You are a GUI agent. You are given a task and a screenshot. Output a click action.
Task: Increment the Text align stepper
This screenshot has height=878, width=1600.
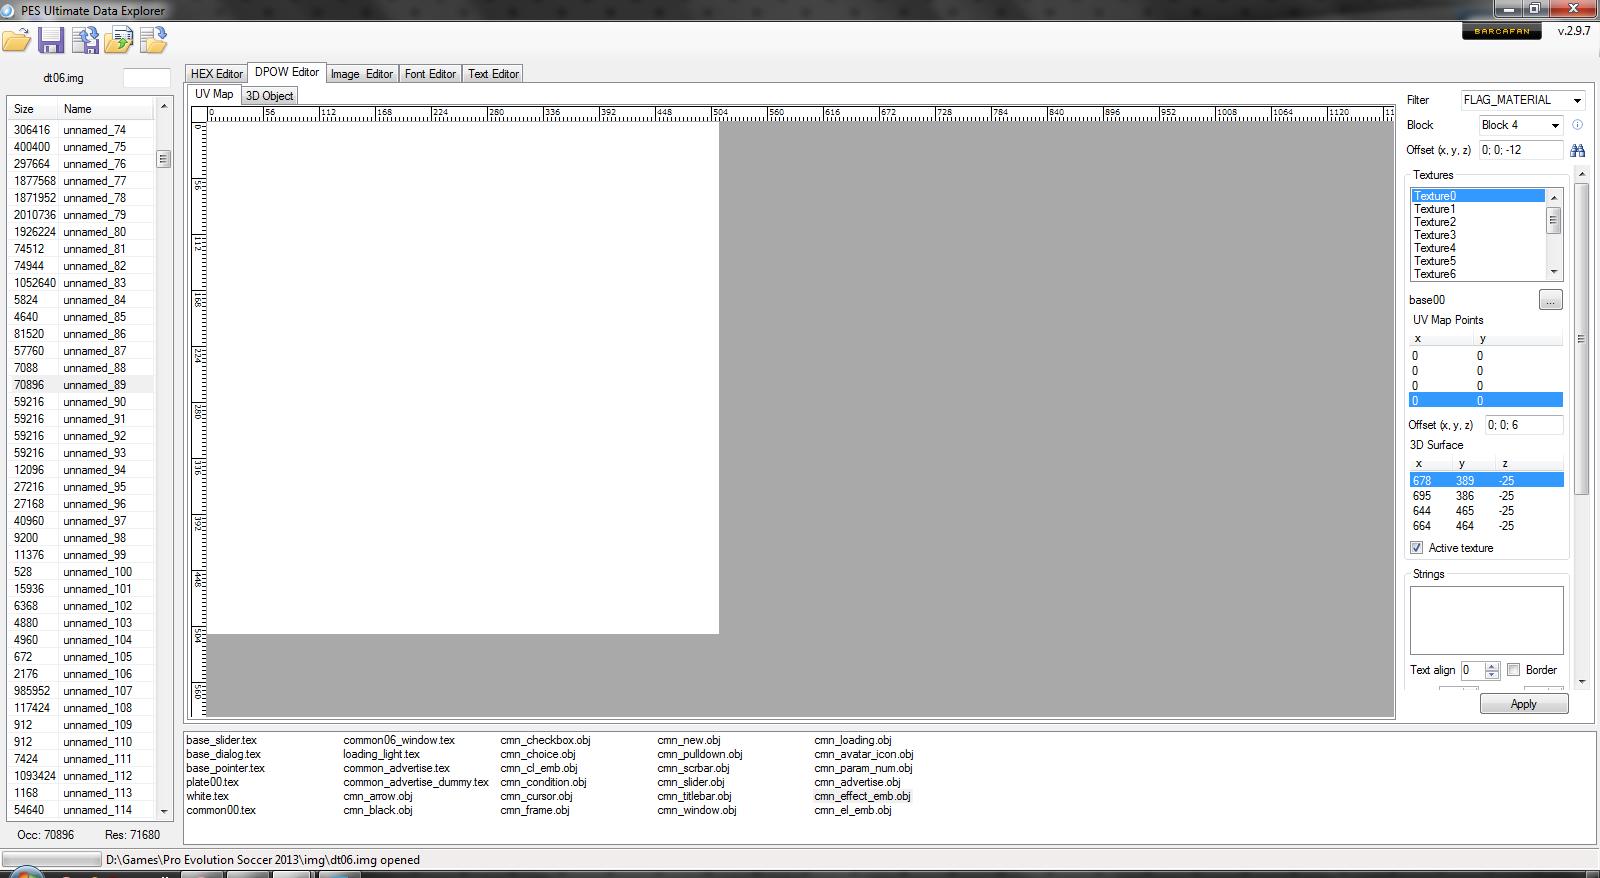click(x=1492, y=666)
